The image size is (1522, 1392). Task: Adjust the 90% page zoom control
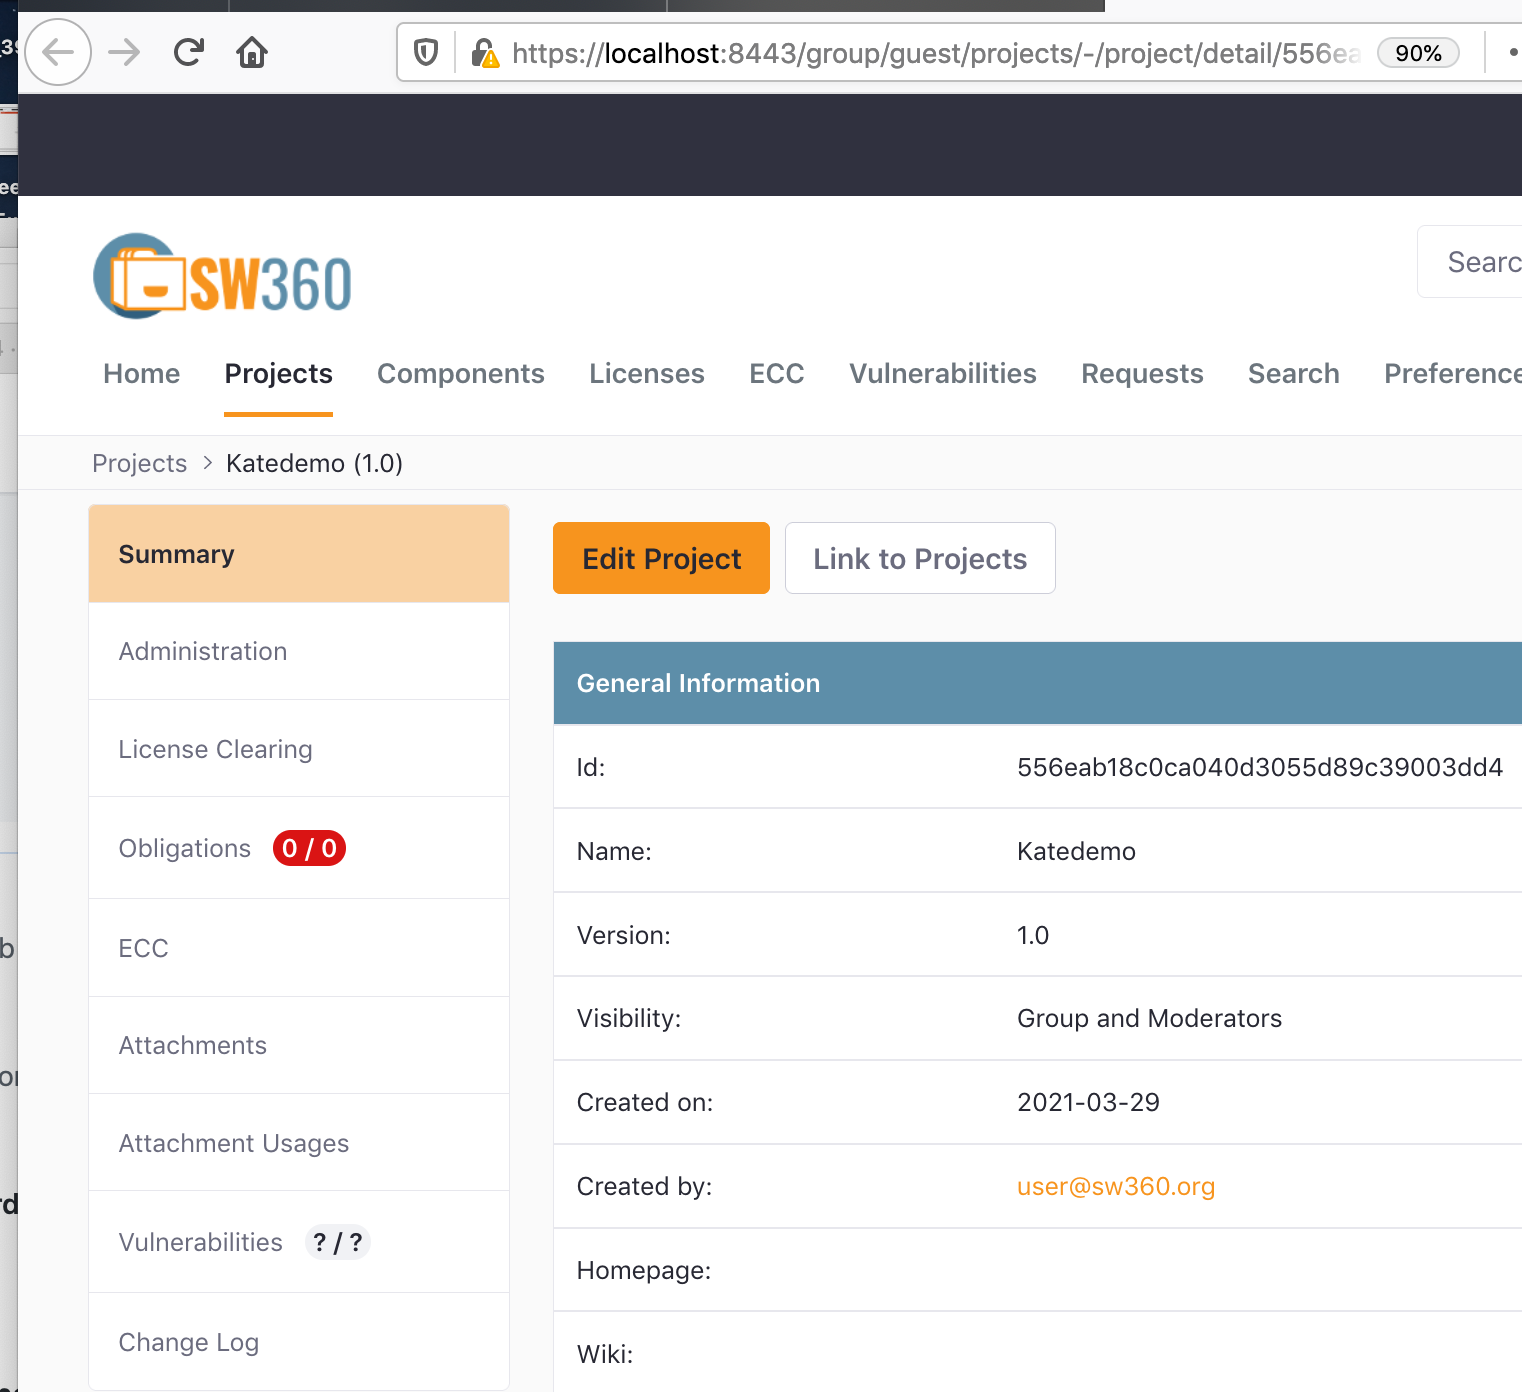pyautogui.click(x=1417, y=53)
